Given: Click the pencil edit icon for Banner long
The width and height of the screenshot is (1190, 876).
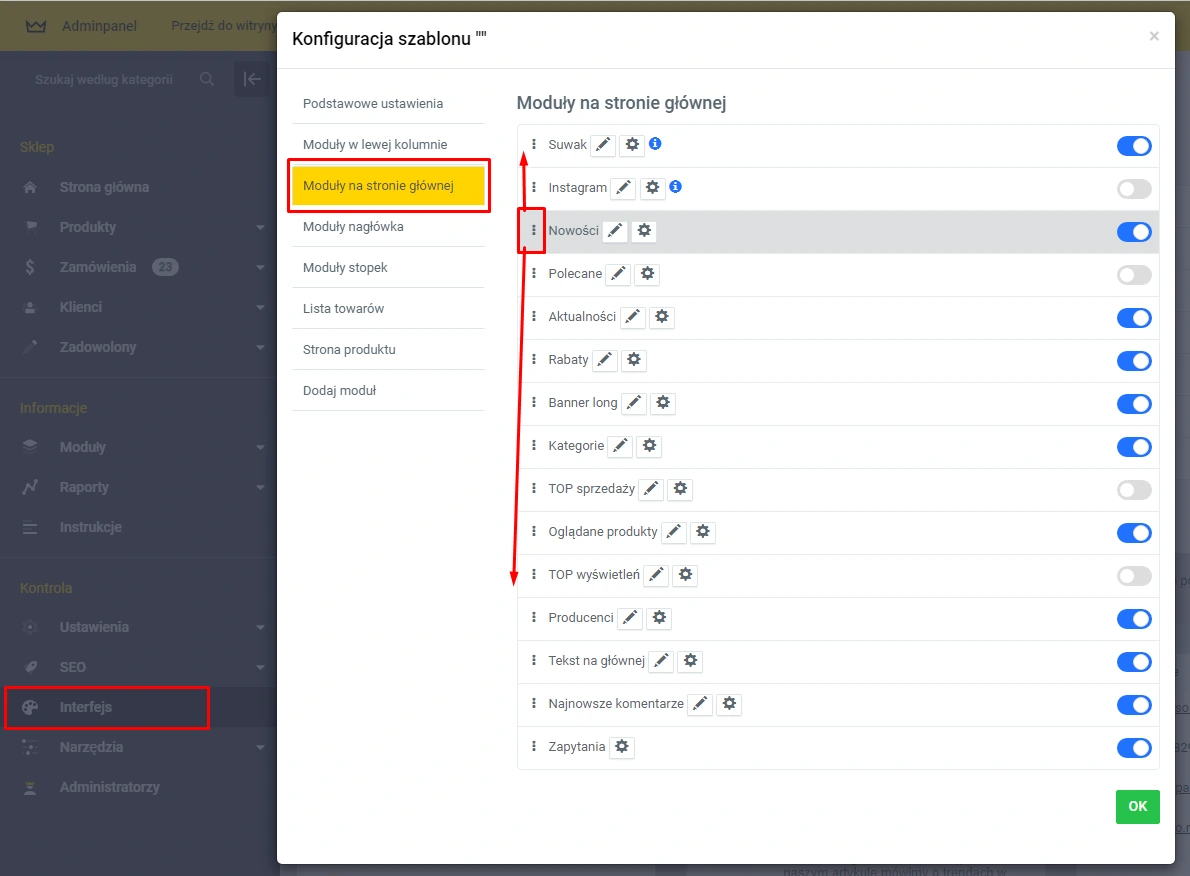Looking at the screenshot, I should 634,403.
